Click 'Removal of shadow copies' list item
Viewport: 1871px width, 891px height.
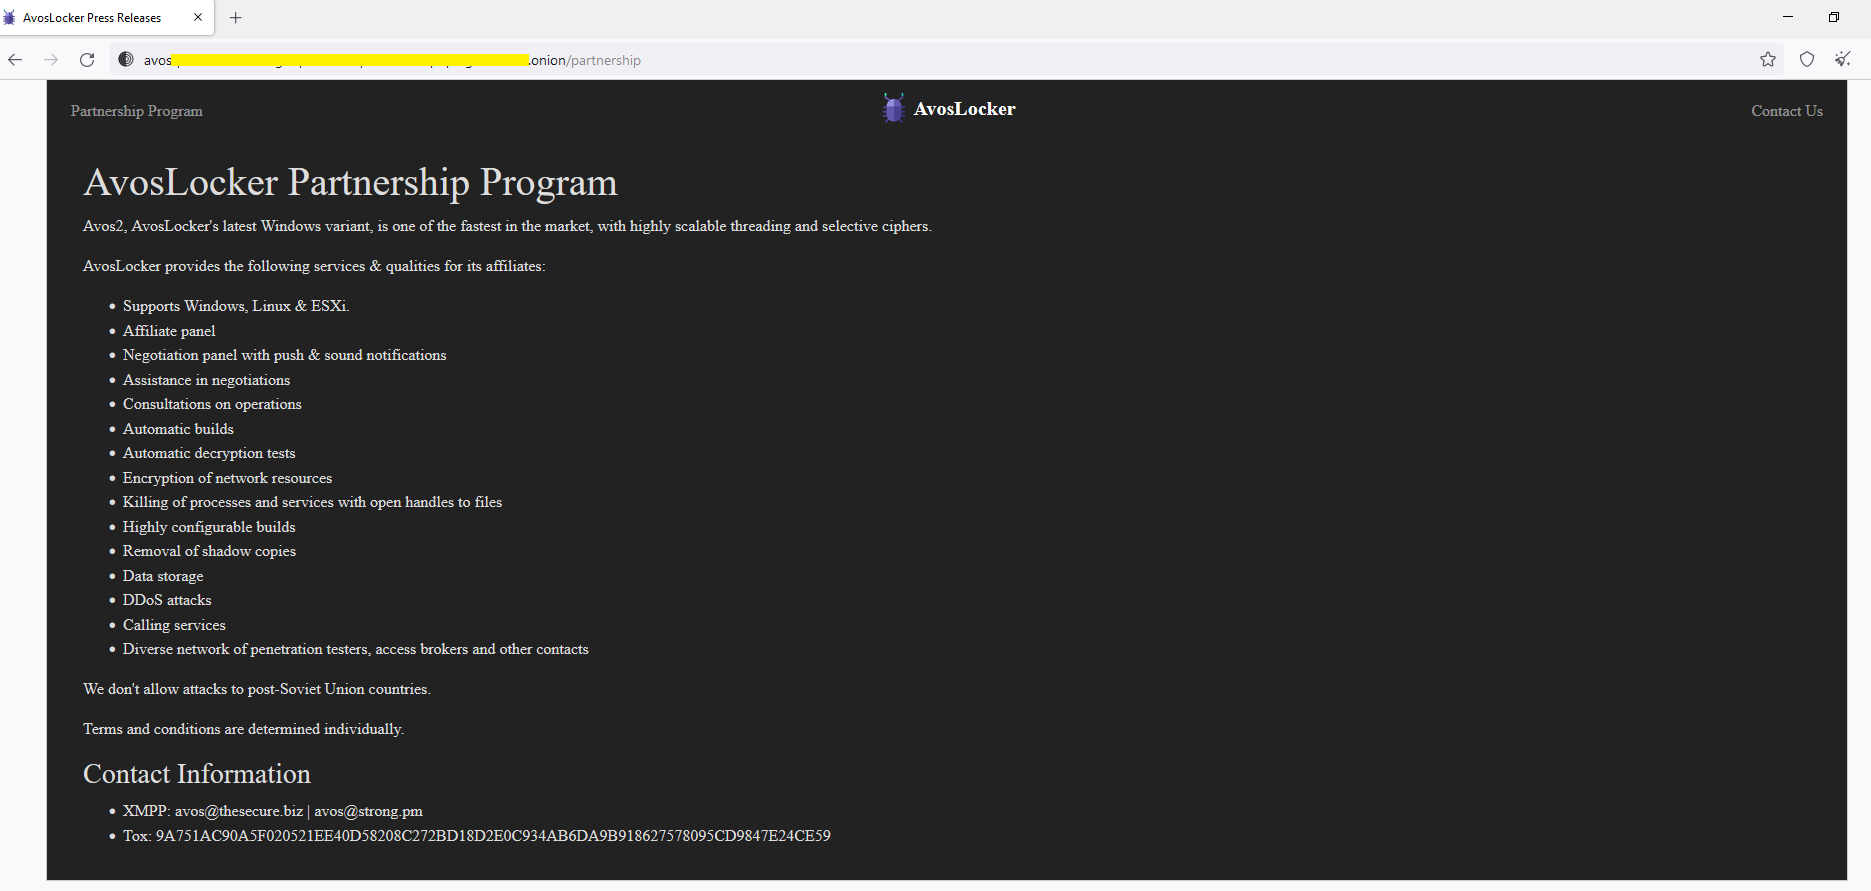(x=209, y=551)
